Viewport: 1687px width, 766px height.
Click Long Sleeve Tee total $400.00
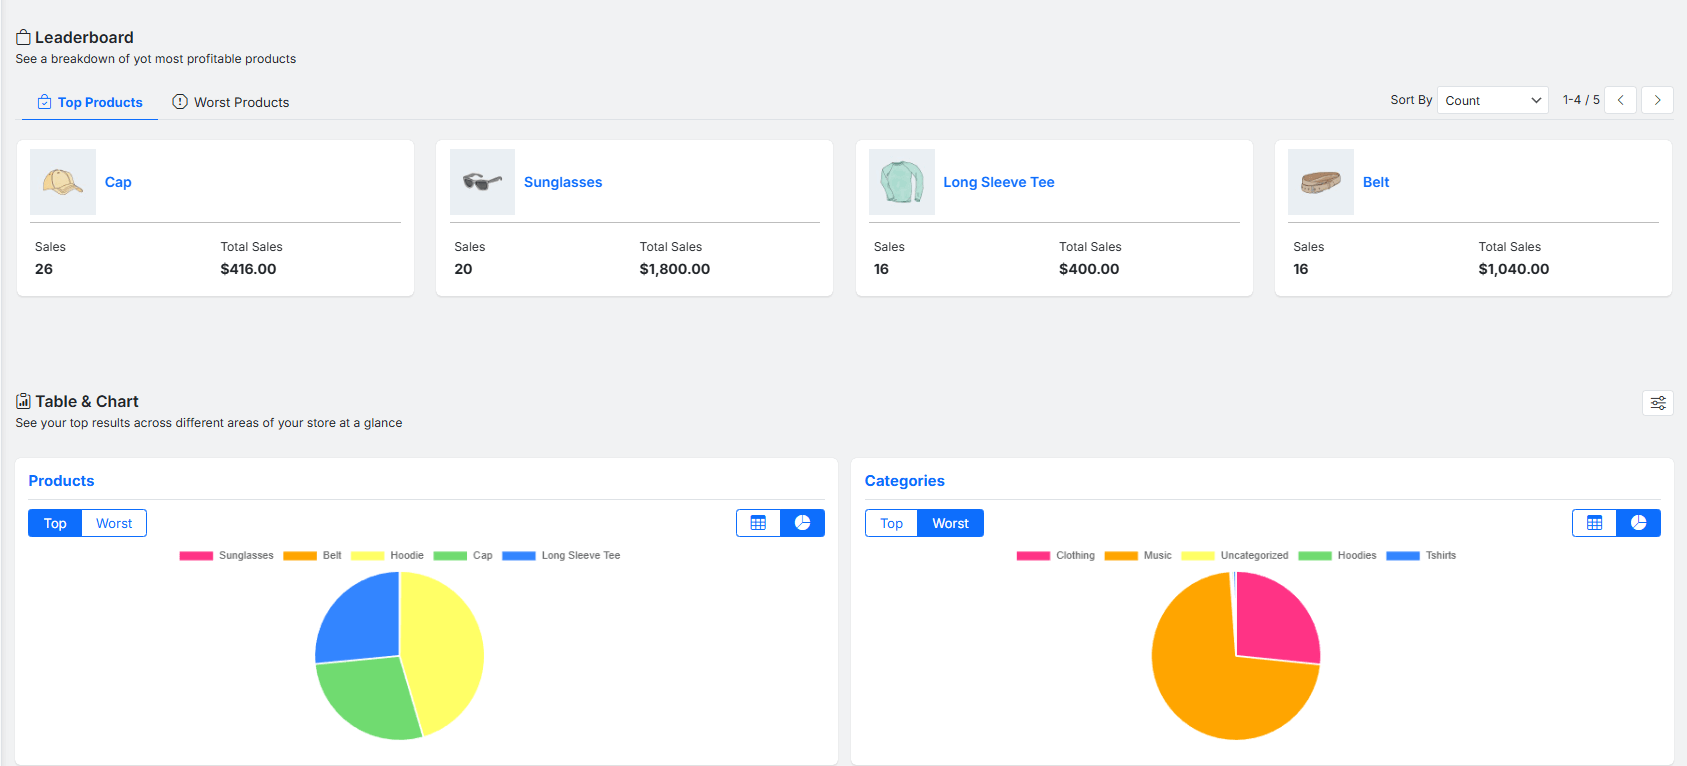pyautogui.click(x=1089, y=269)
